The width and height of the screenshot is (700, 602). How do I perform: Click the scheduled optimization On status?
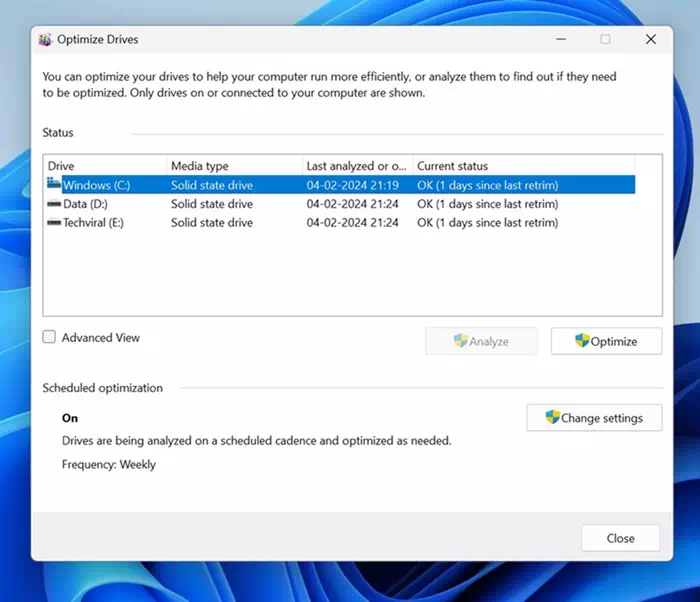pos(70,418)
